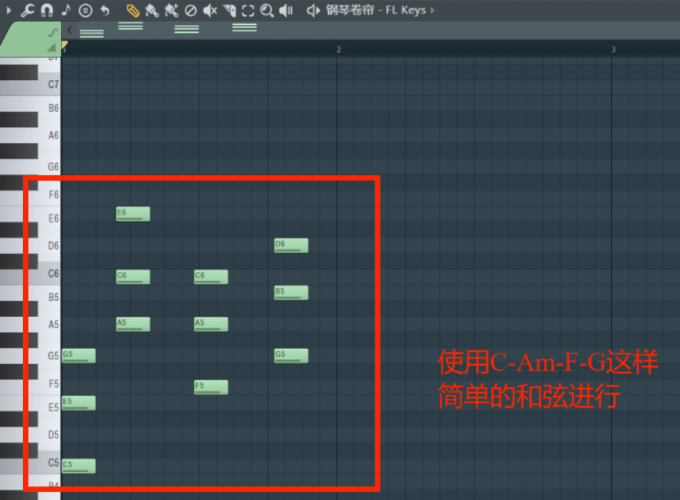Select the B5 note in the grid
This screenshot has height=500, width=680.
291,293
